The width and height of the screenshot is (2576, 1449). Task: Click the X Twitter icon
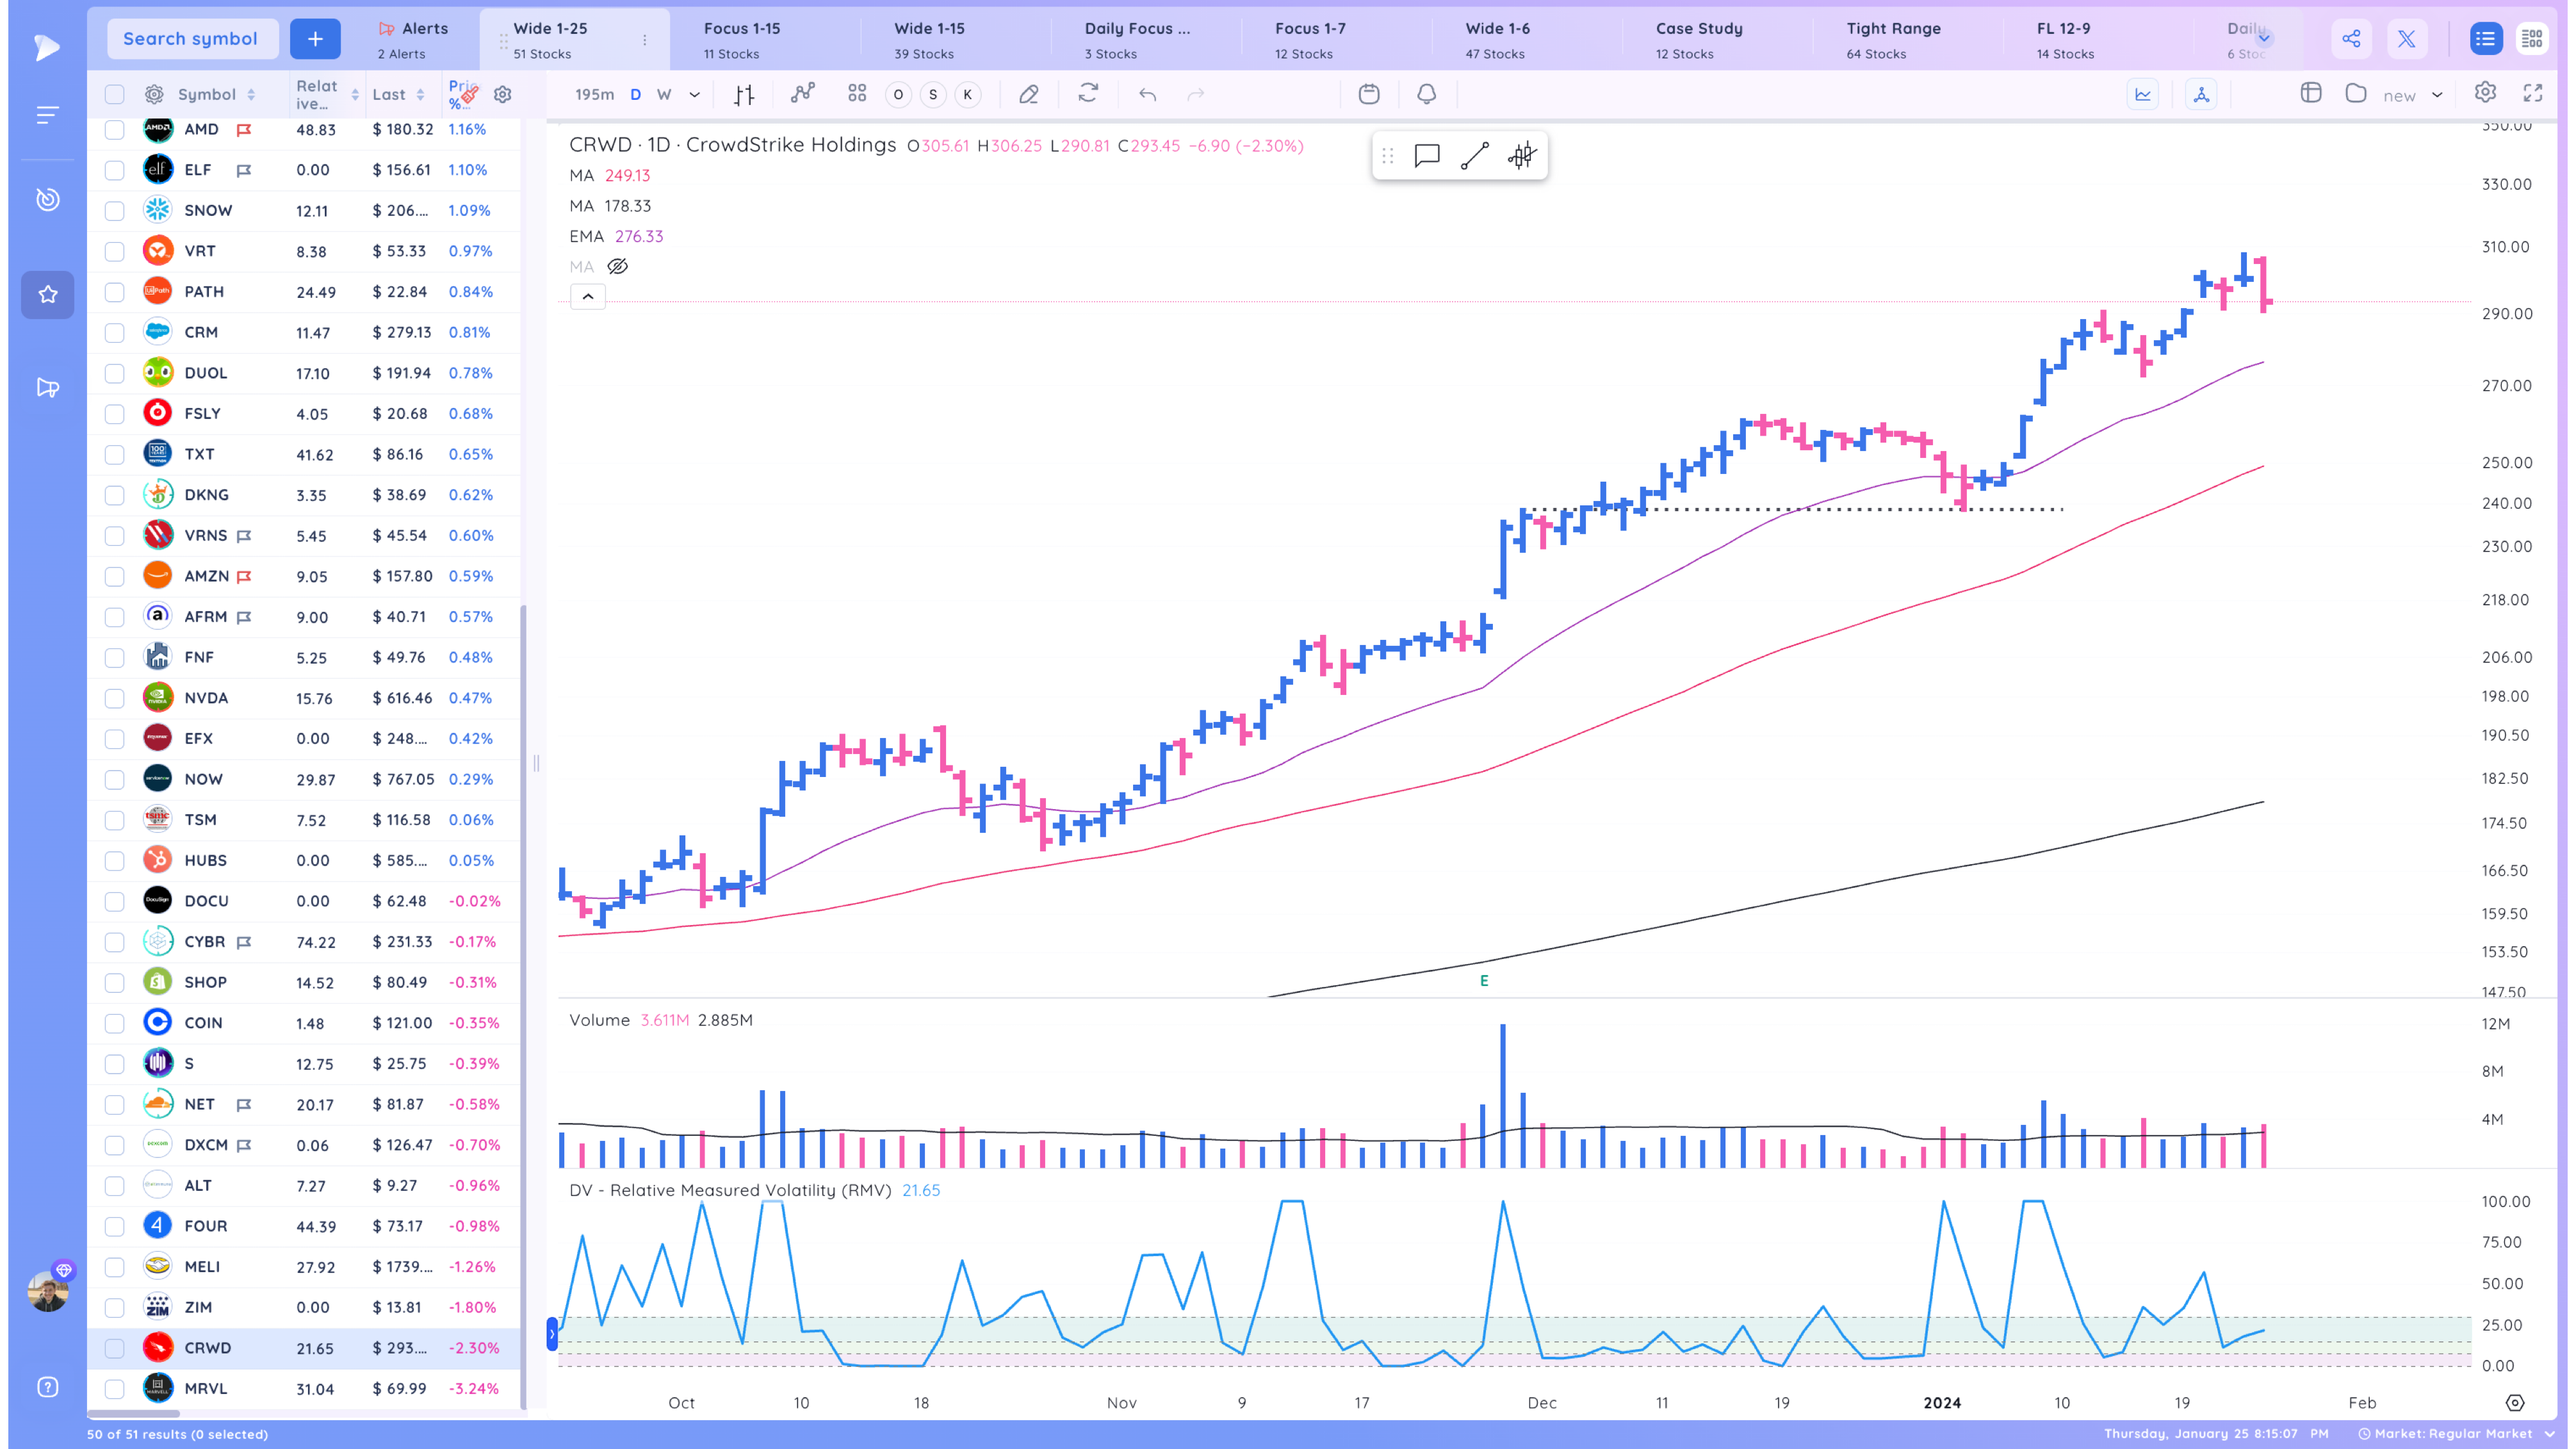click(x=2407, y=39)
